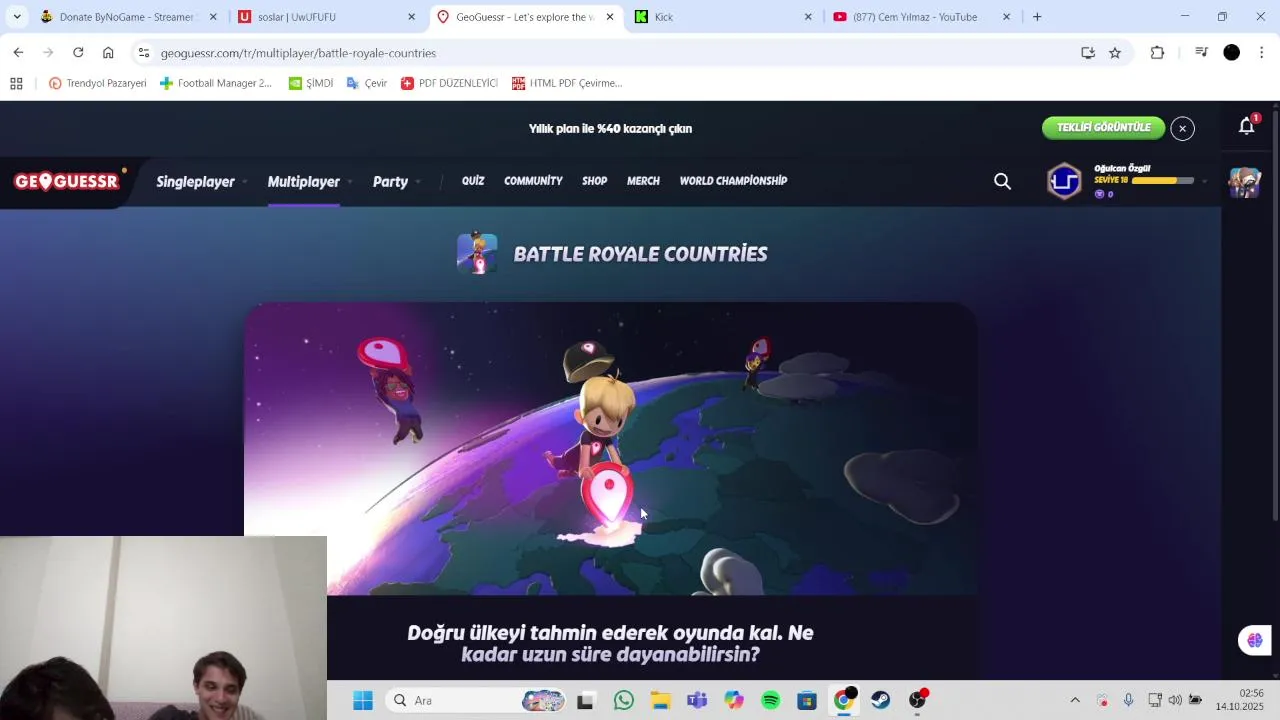1280x720 pixels.
Task: Open the HTML PDF Çevirme bookmark
Action: [x=567, y=84]
